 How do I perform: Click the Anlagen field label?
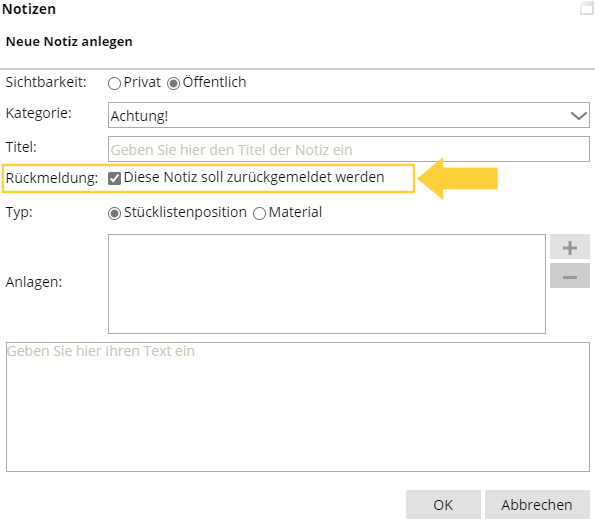[34, 282]
